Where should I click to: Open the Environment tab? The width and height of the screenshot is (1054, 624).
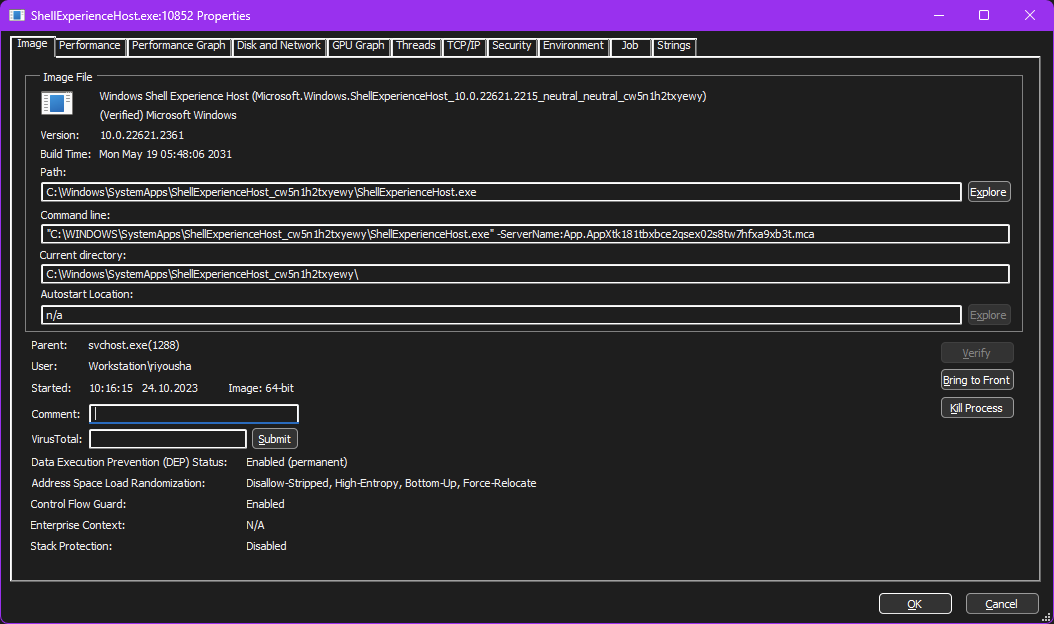tap(573, 46)
